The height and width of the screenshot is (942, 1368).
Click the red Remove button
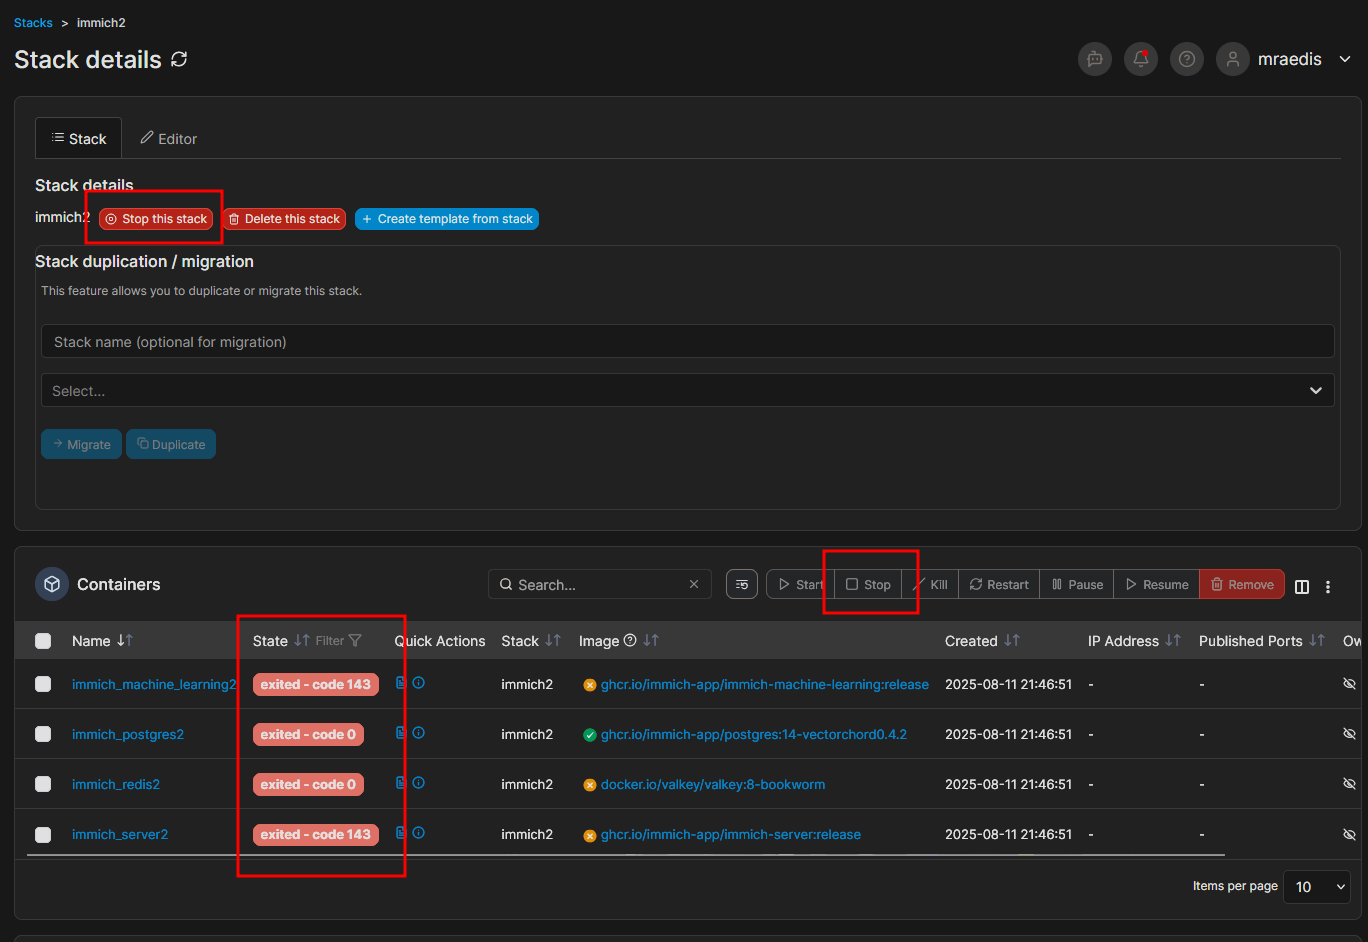point(1242,584)
